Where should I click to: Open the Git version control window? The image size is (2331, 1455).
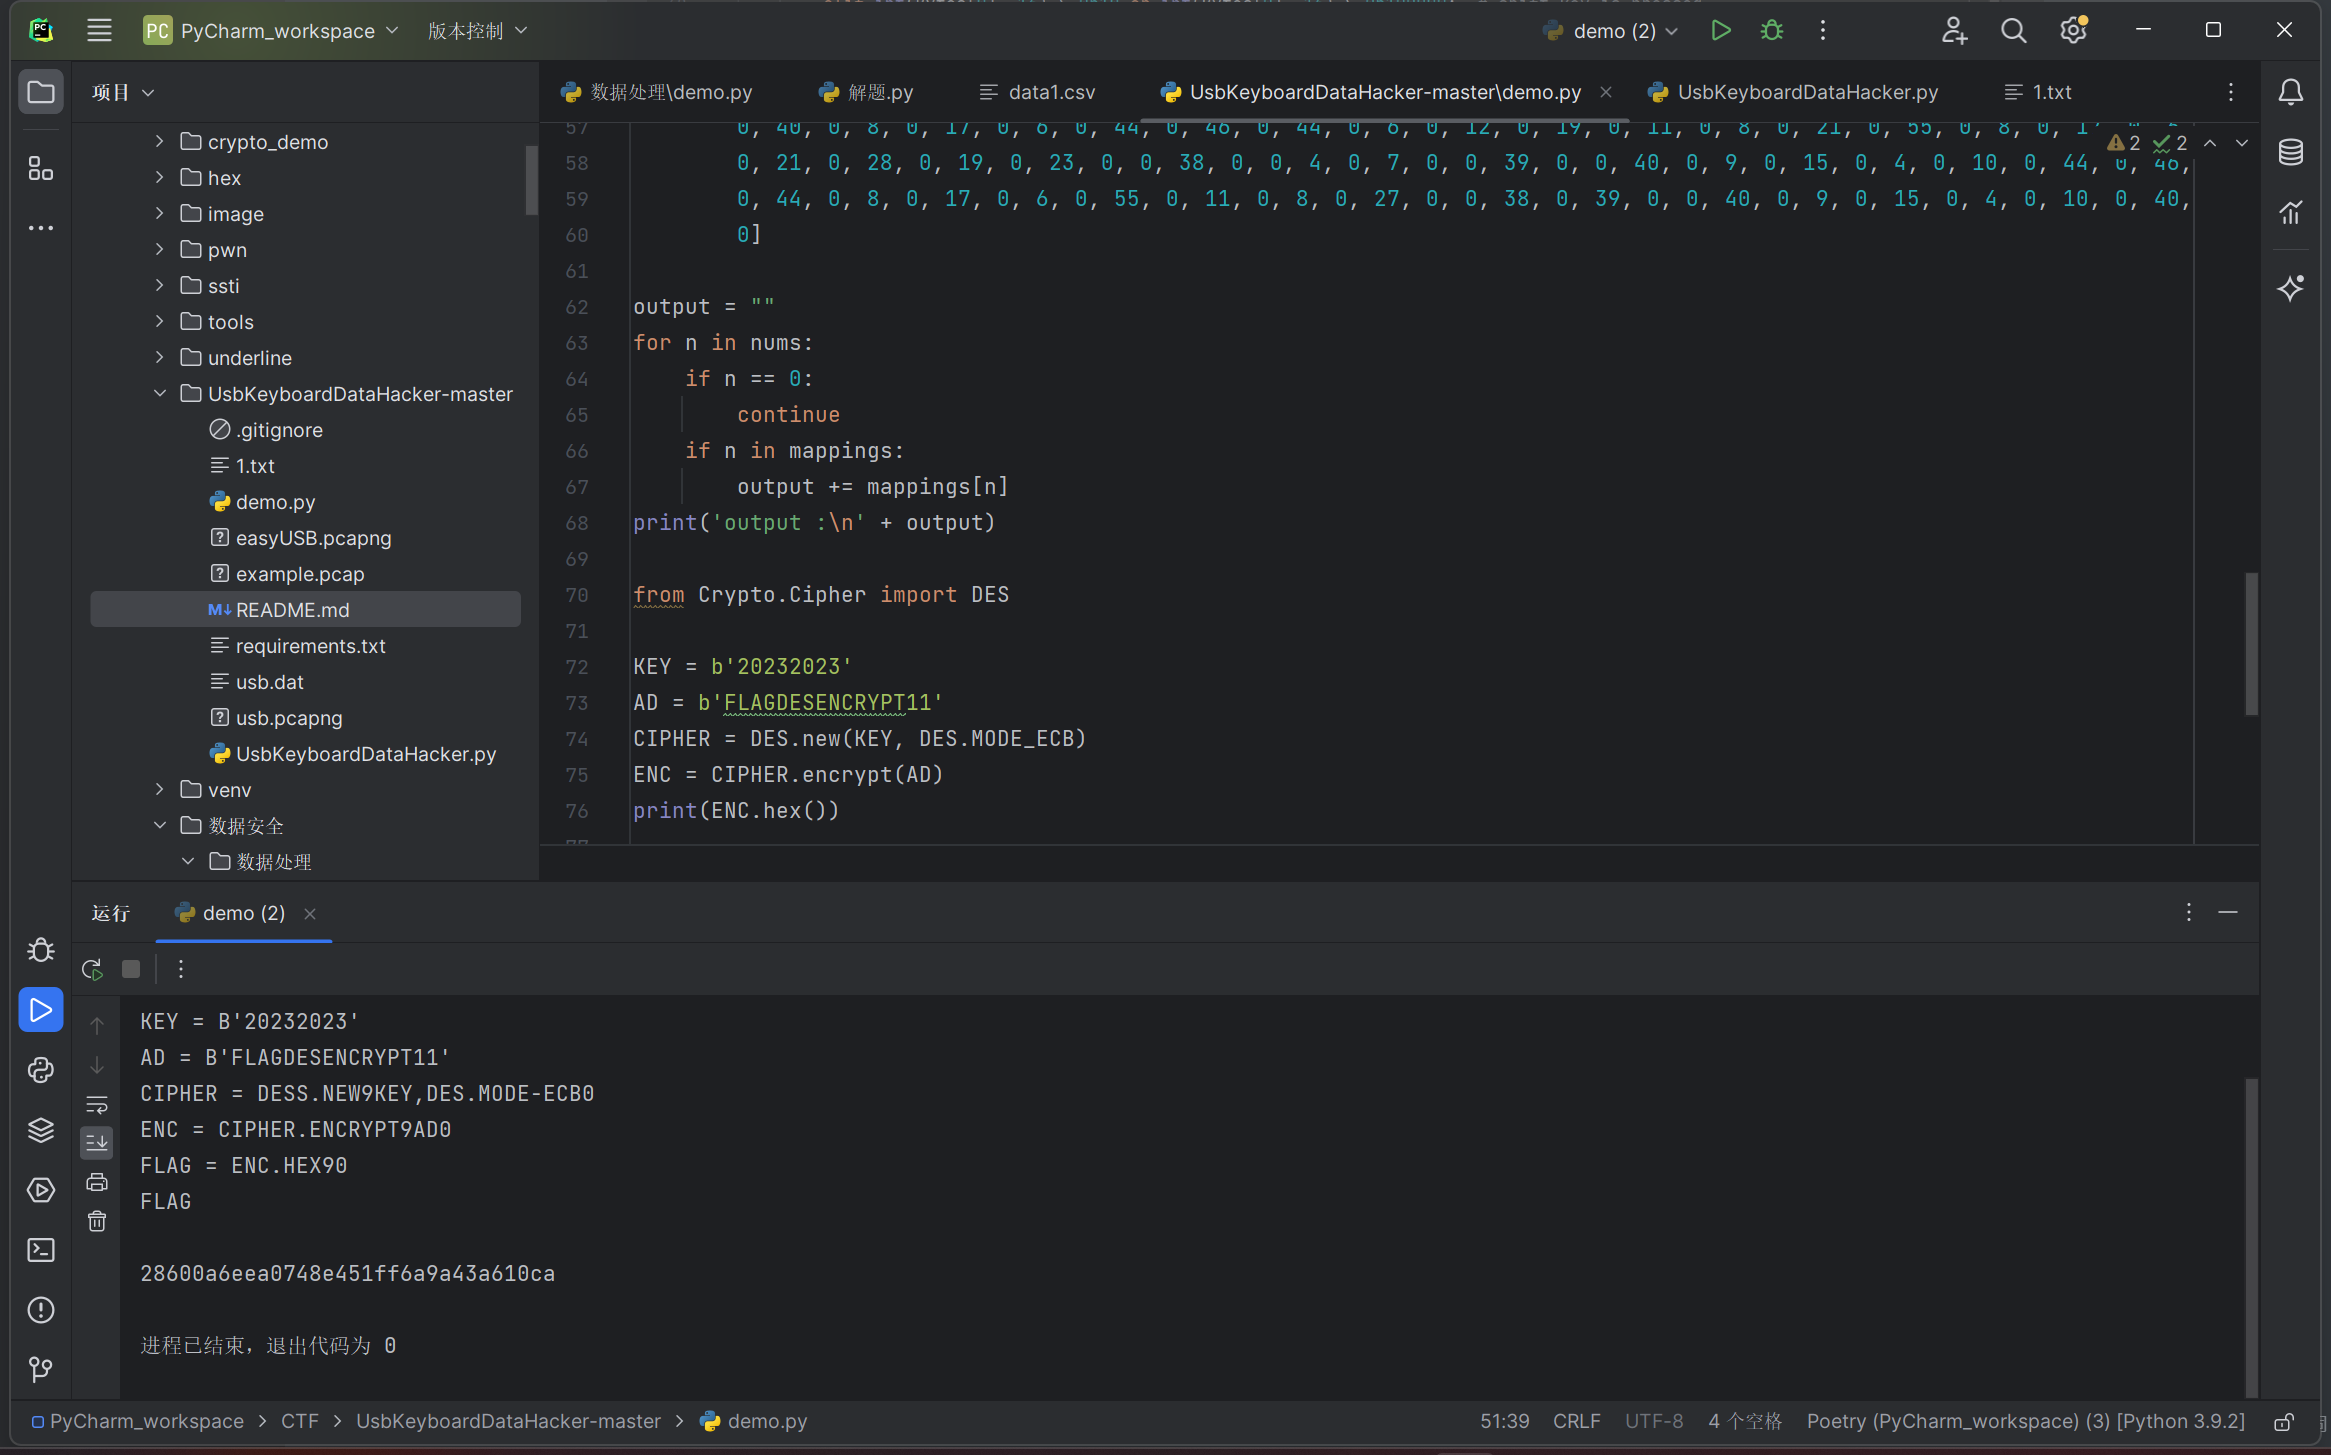tap(41, 1369)
